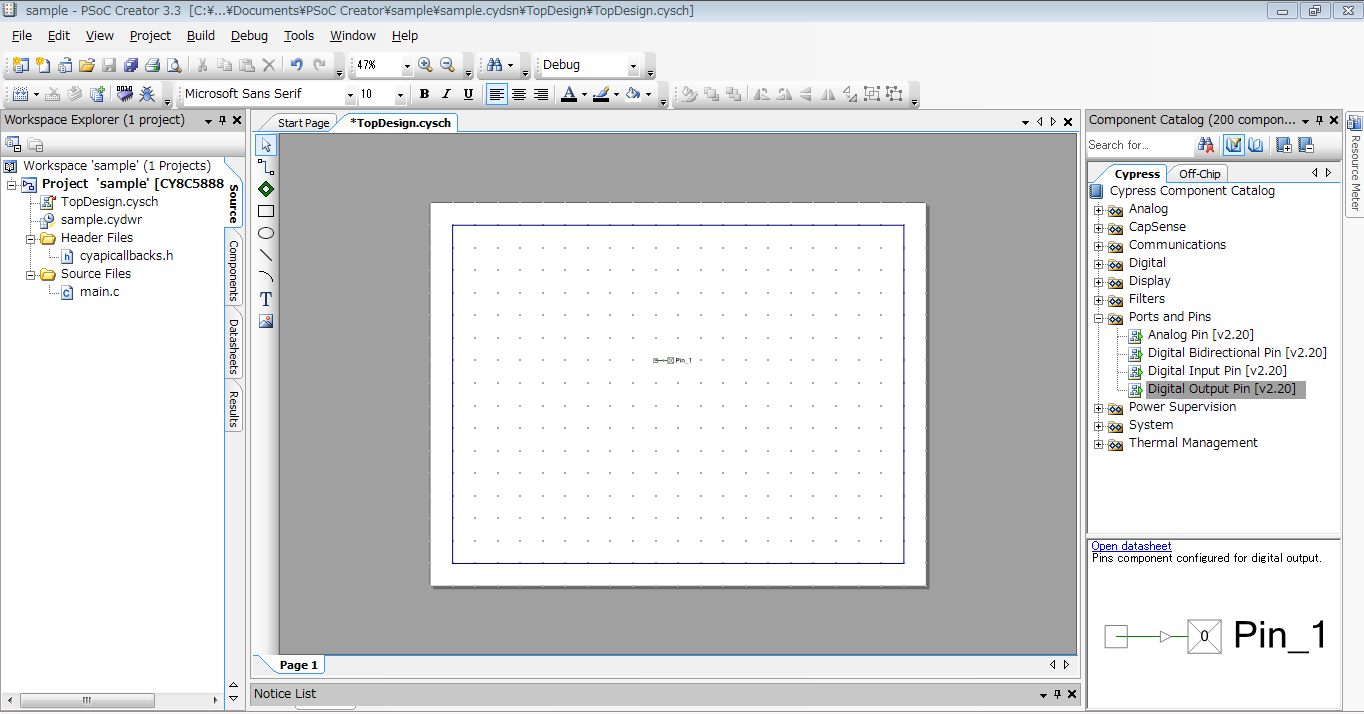Open the font size dropdown

[400, 95]
